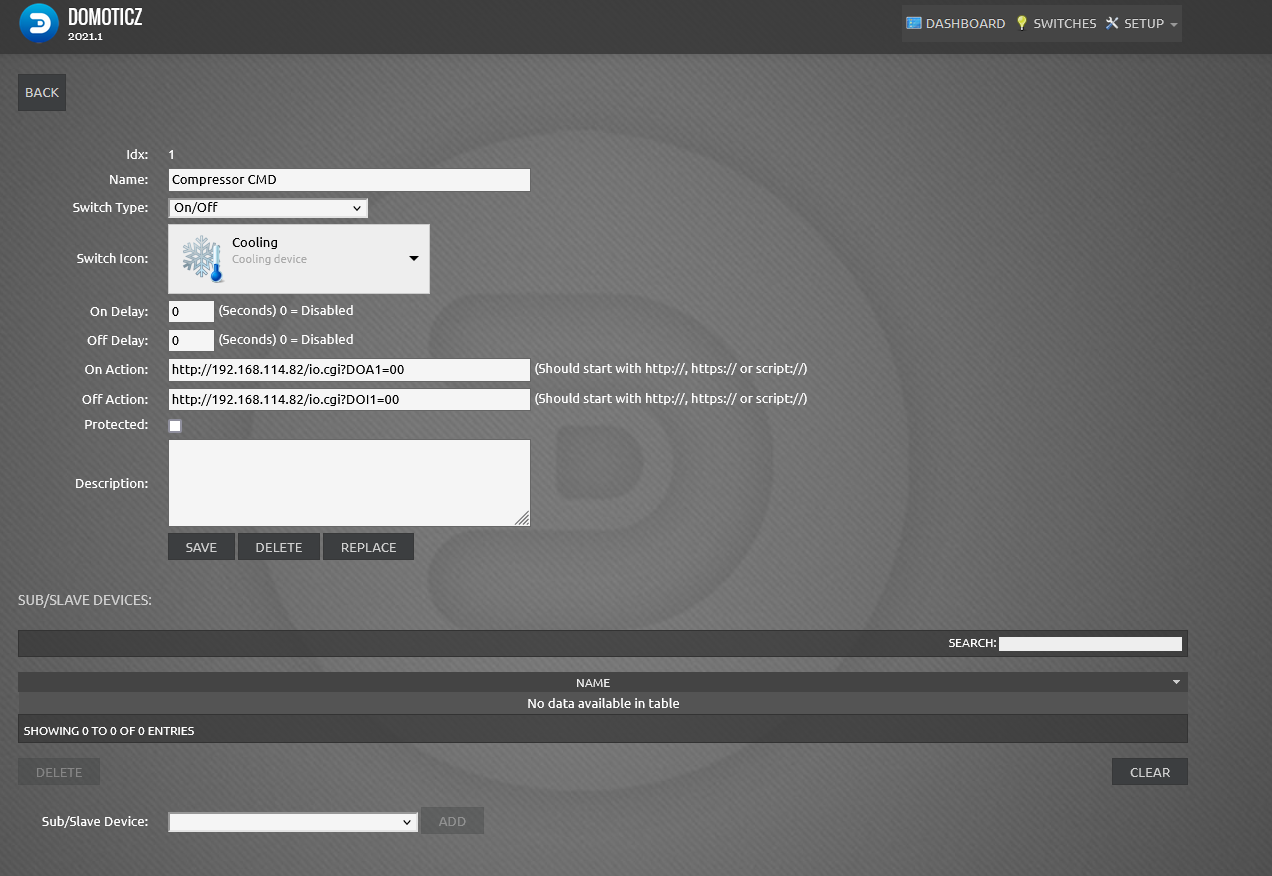This screenshot has width=1272, height=876.
Task: Click the Setup tools icon
Action: tap(1112, 23)
